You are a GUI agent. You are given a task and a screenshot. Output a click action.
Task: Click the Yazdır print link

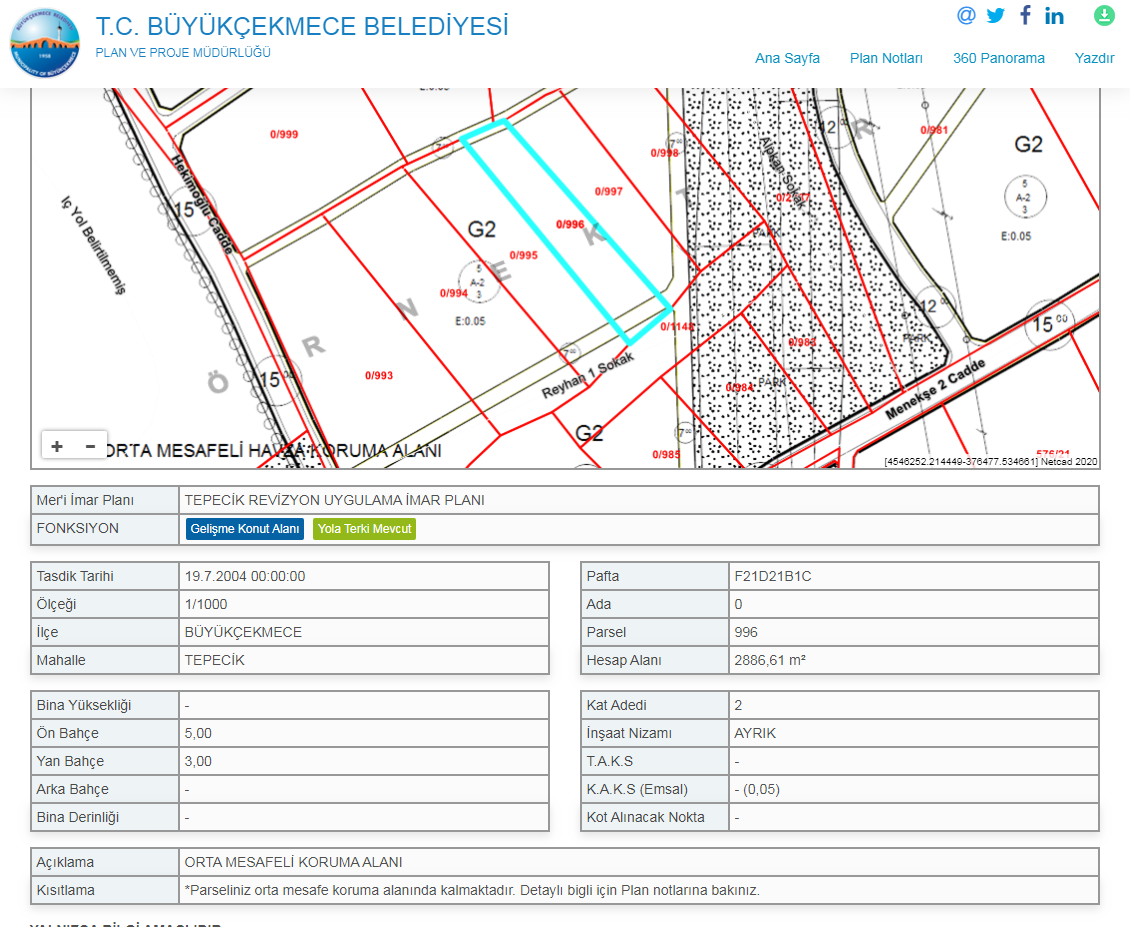(1094, 58)
